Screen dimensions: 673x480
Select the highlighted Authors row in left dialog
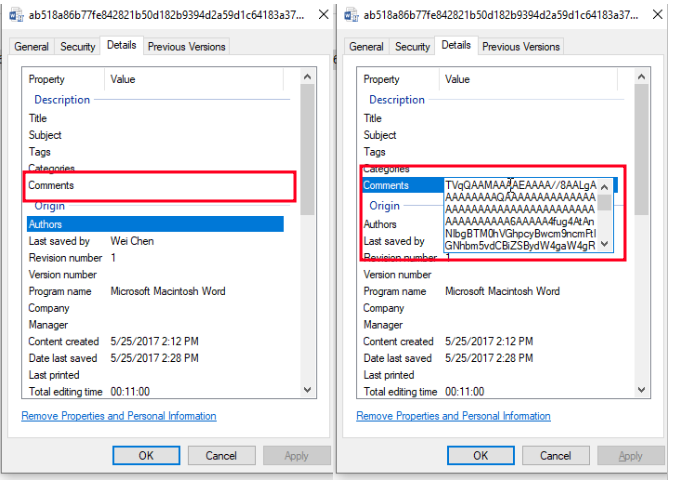[x=155, y=224]
